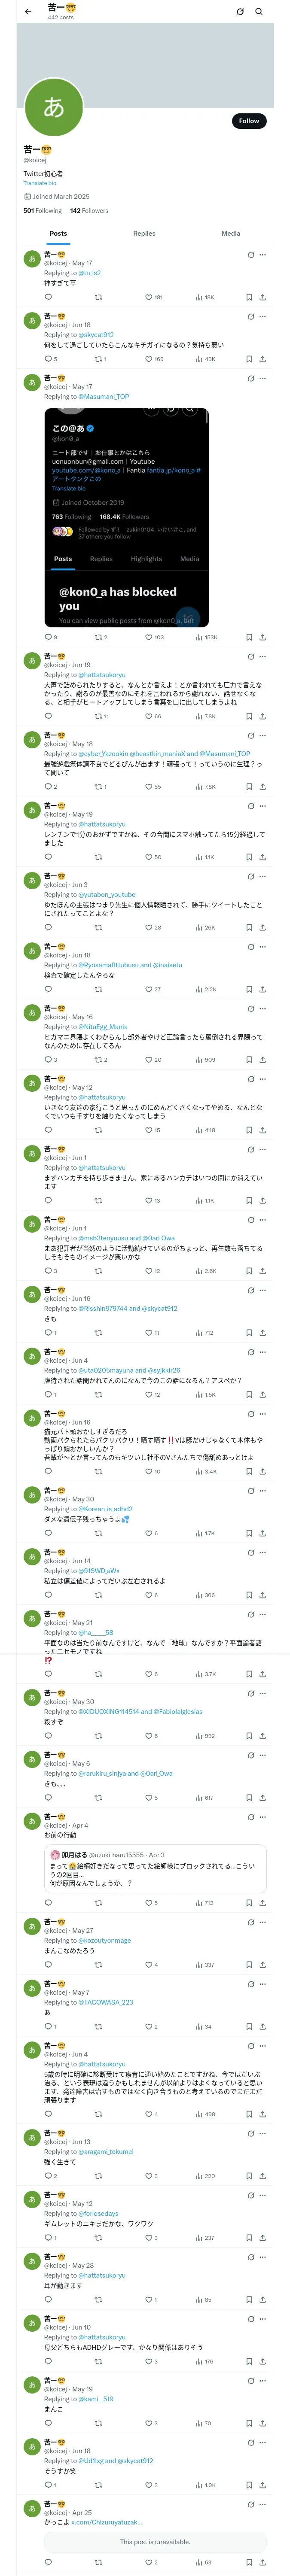
Task: Open more options on Jun 18 @skycat912 reply
Action: (x=263, y=317)
